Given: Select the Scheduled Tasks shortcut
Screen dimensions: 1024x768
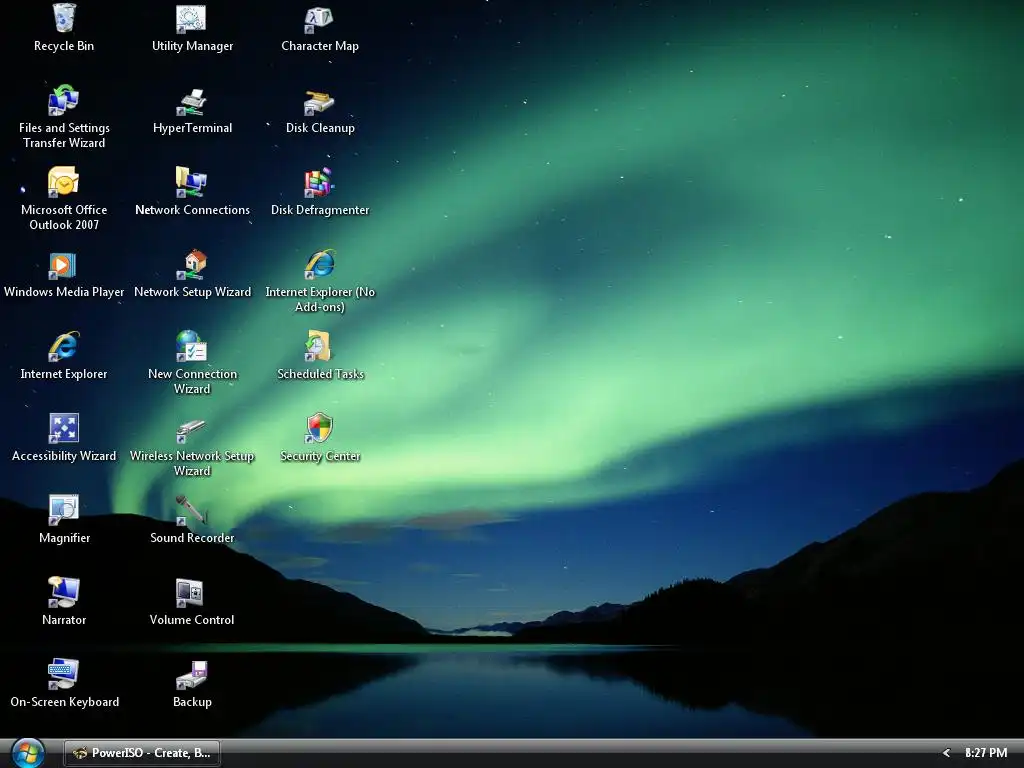Looking at the screenshot, I should tap(319, 346).
